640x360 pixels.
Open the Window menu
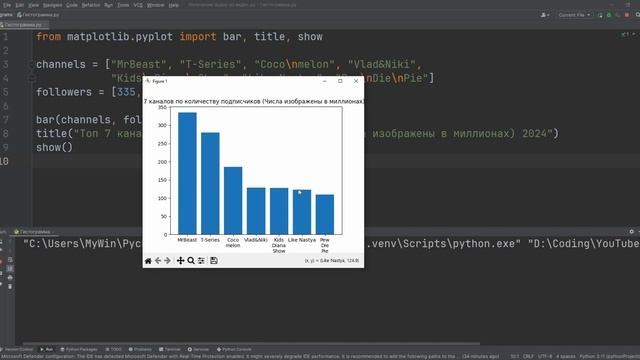tap(155, 5)
